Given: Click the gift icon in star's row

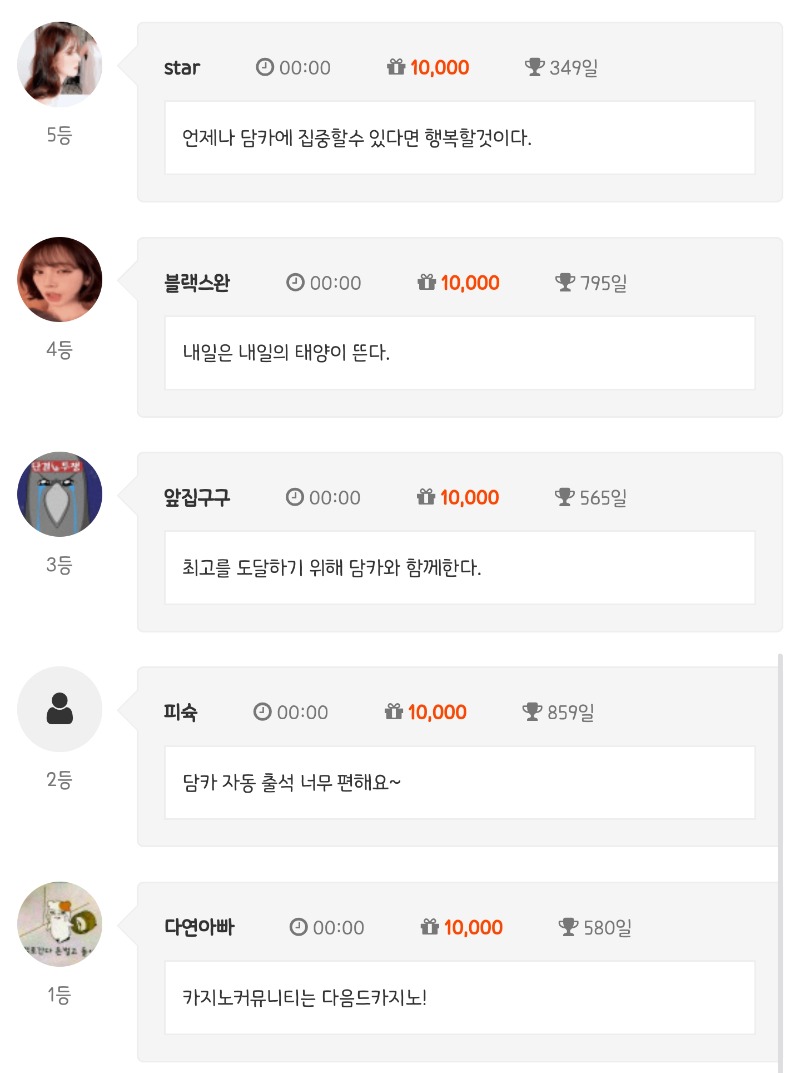Looking at the screenshot, I should (396, 68).
